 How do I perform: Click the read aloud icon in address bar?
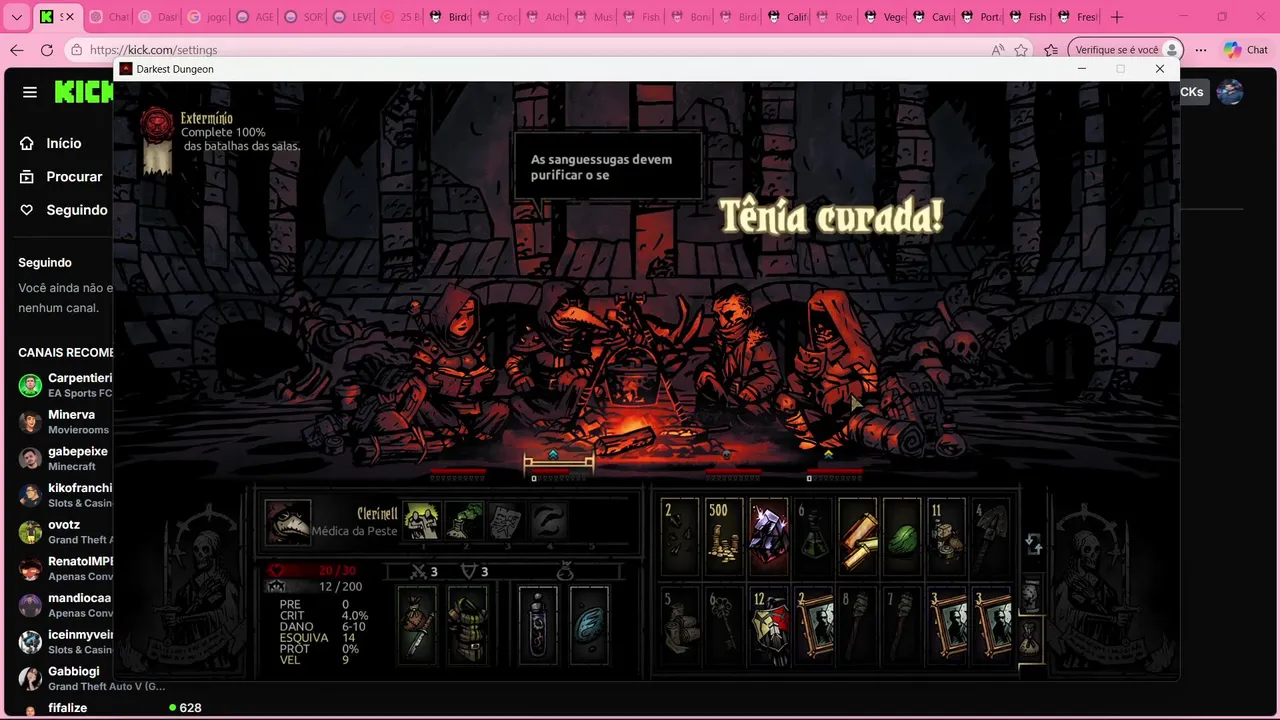pyautogui.click(x=998, y=50)
